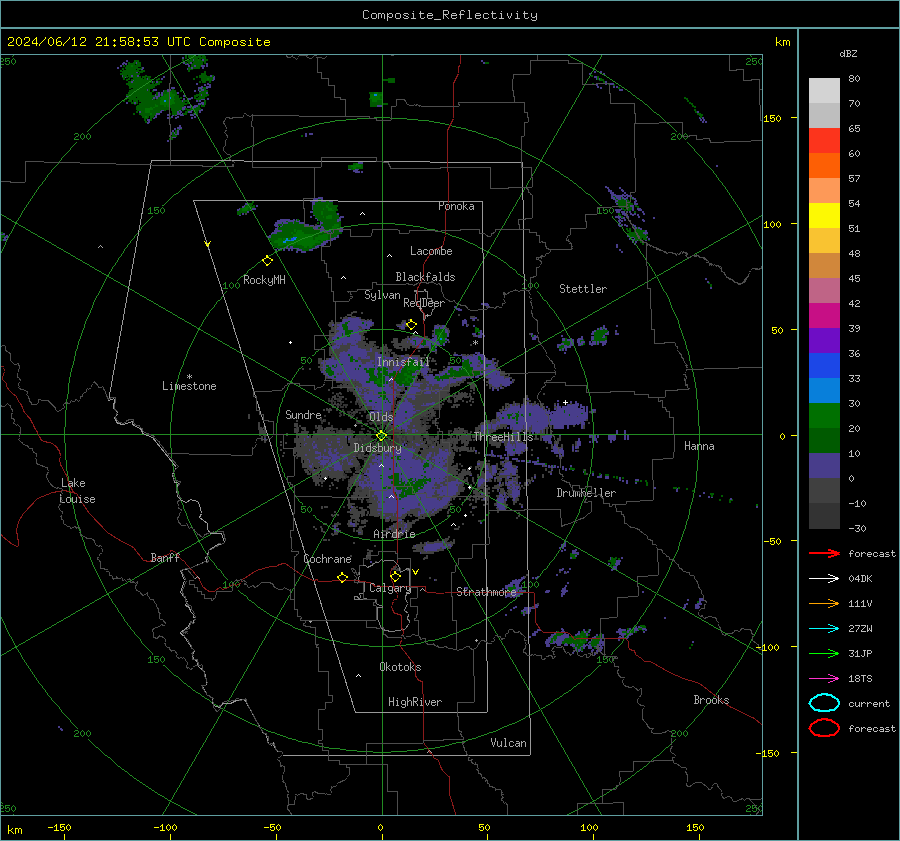This screenshot has width=900, height=841.
Task: Click the Brooks city label
Action: click(x=711, y=700)
